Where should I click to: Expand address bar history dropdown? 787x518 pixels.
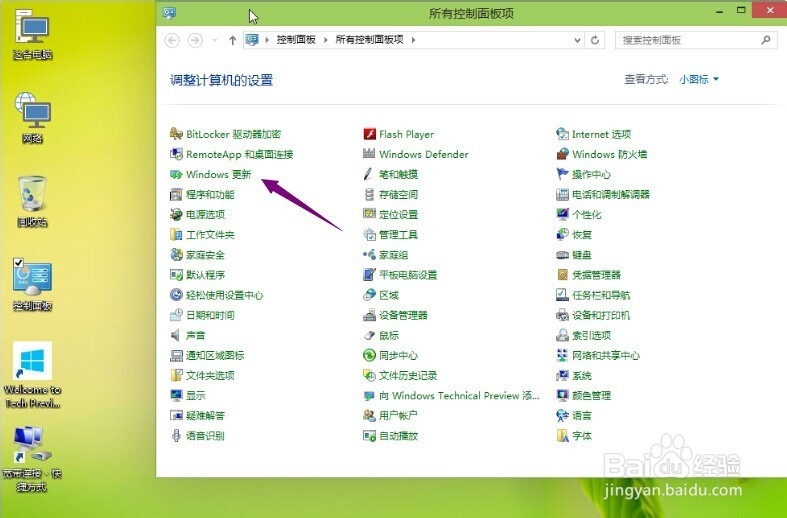point(577,40)
